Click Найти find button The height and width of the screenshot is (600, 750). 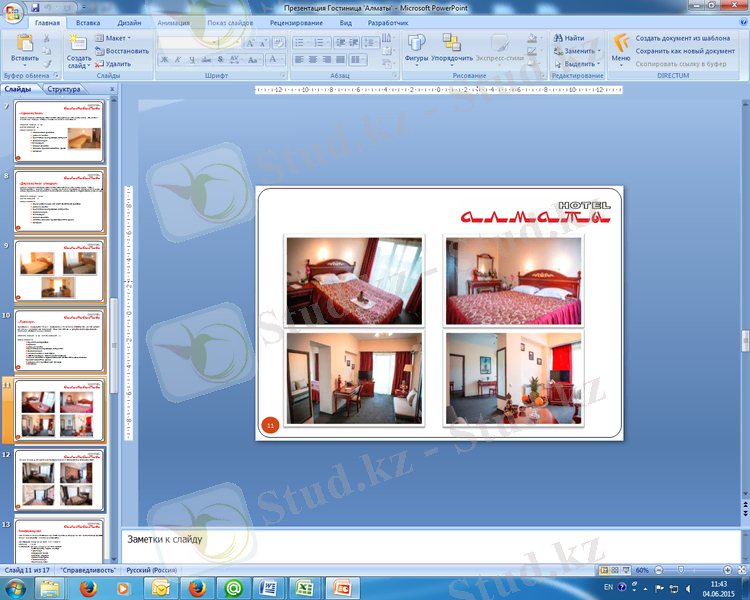(x=569, y=38)
